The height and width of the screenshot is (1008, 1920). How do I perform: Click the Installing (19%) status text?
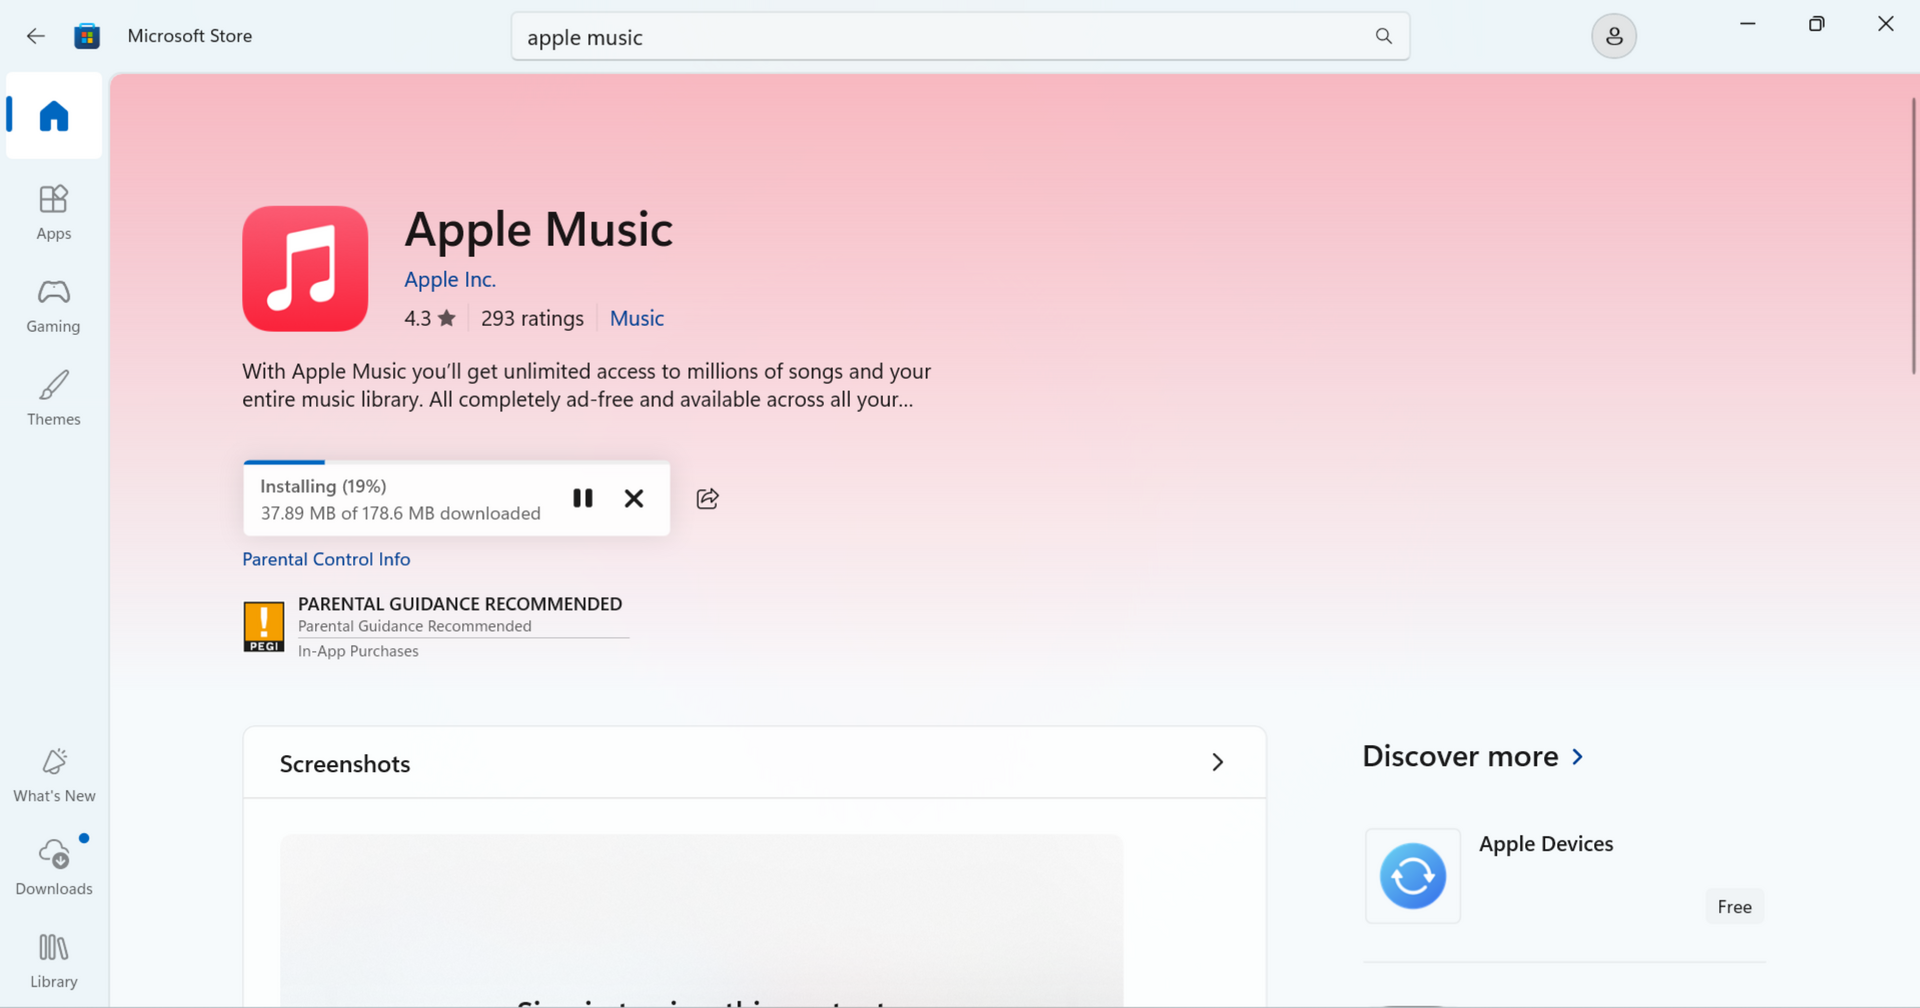pos(323,486)
